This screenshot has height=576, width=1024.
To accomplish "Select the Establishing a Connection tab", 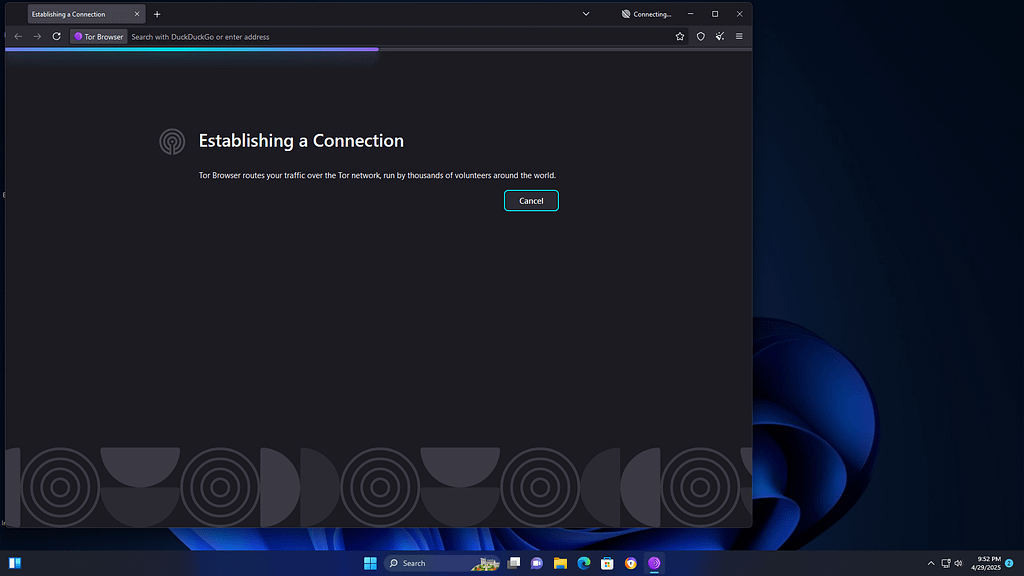I will (x=86, y=14).
